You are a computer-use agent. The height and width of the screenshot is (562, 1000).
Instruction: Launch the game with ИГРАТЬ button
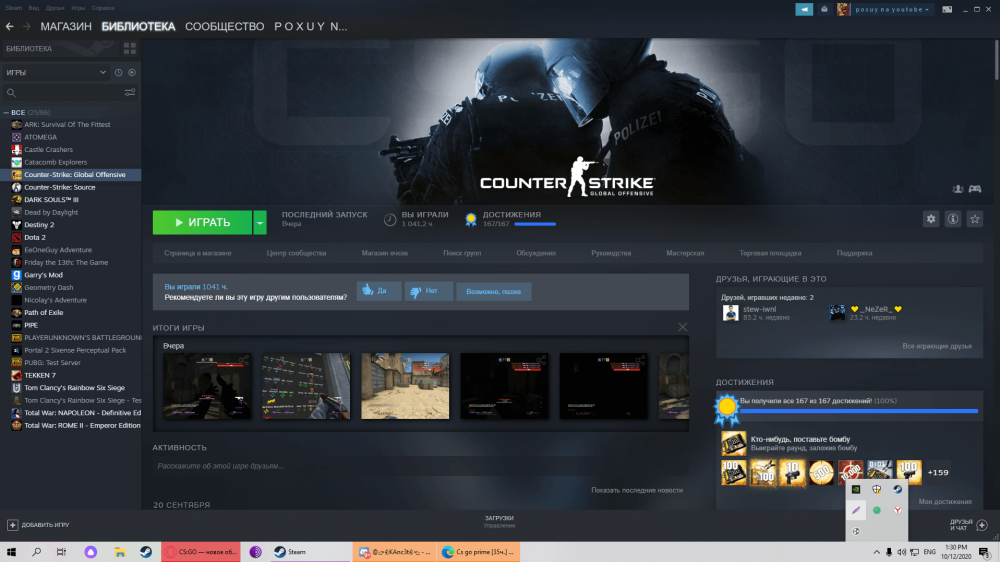pos(202,223)
